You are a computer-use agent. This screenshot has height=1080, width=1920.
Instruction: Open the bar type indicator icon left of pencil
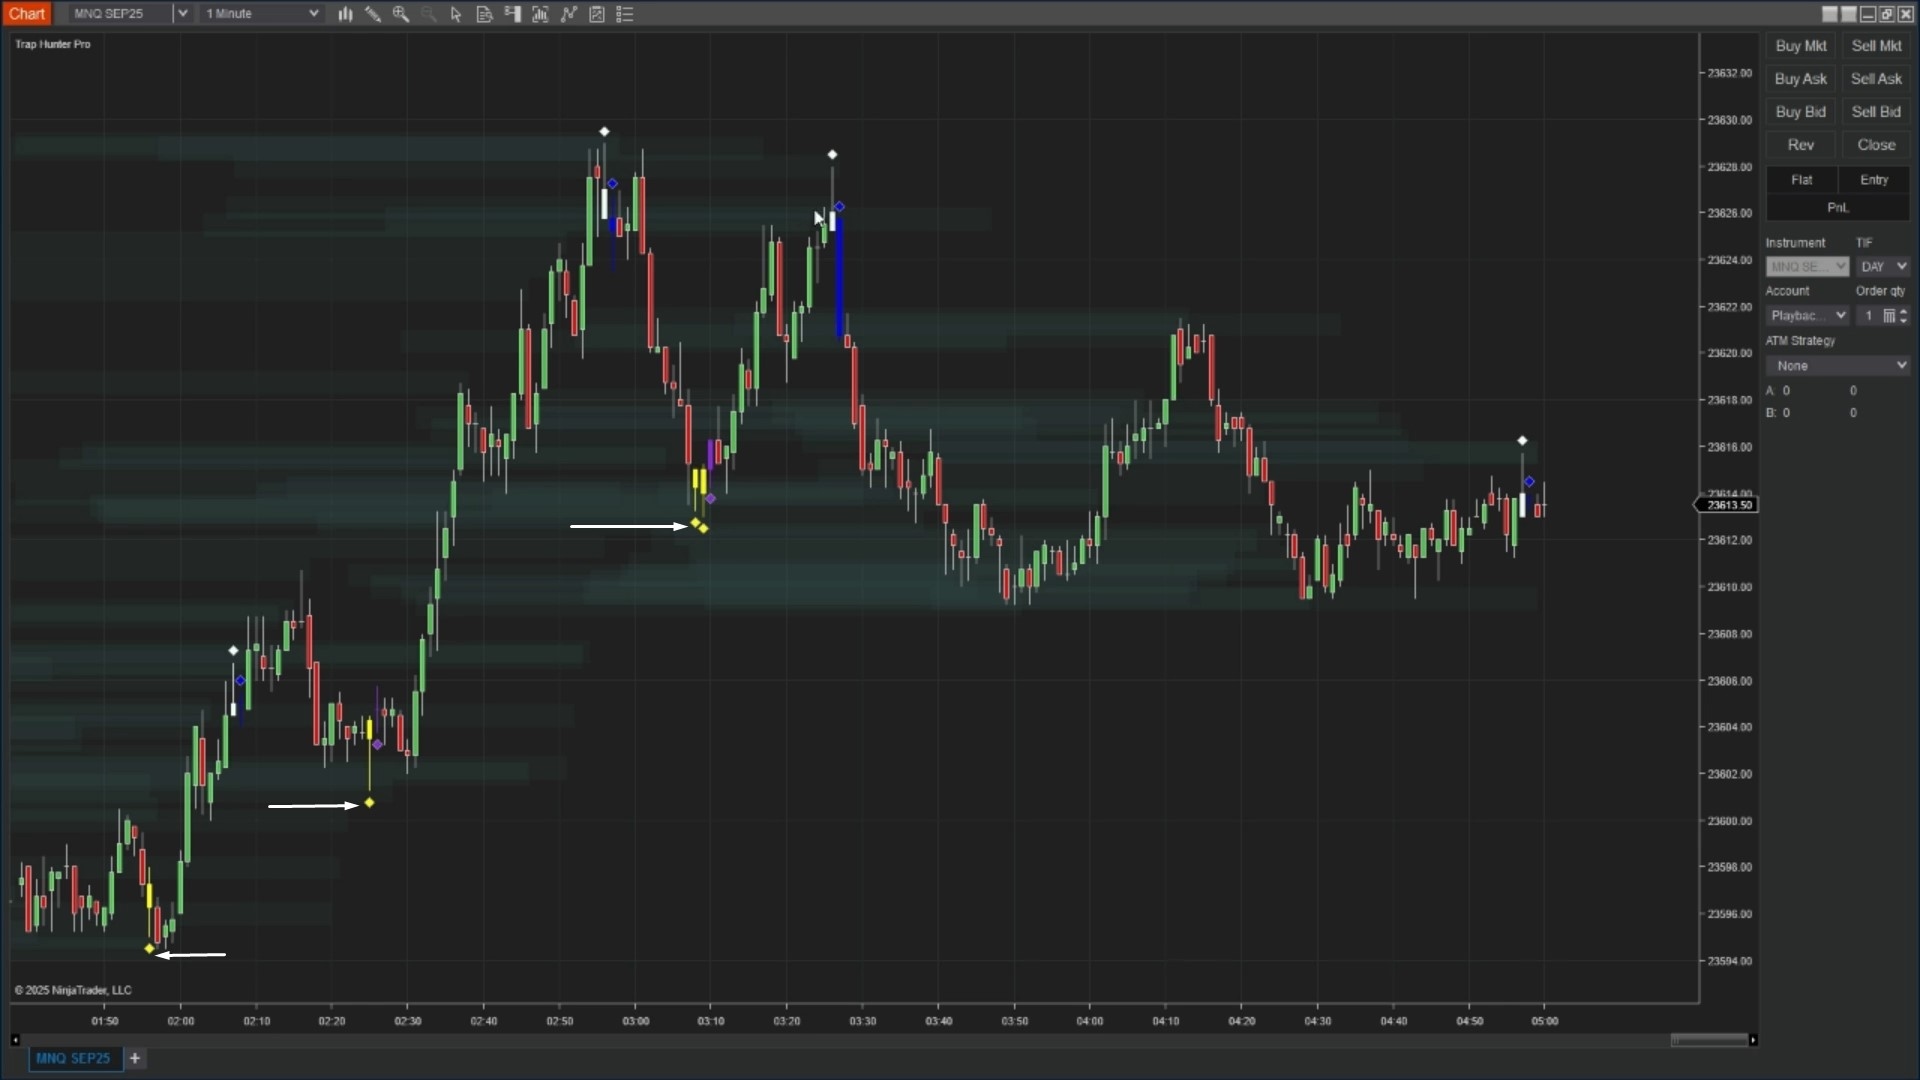point(345,14)
